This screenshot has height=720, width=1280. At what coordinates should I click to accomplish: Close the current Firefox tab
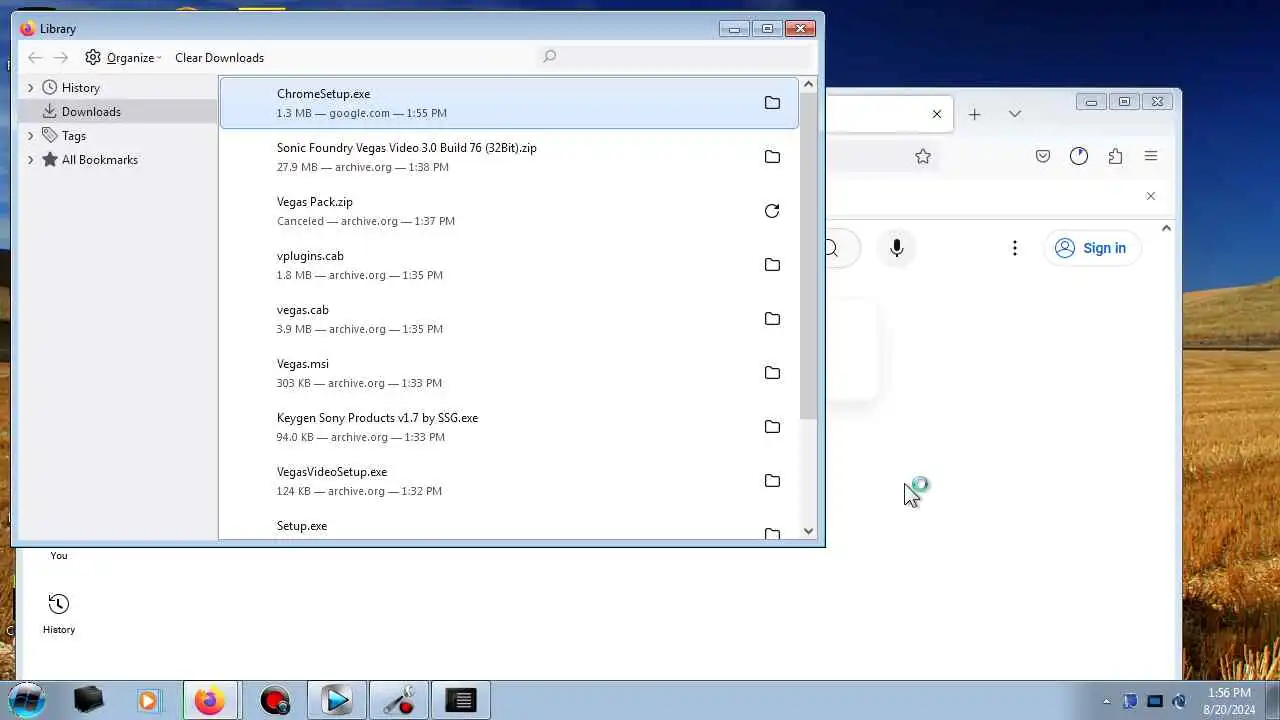point(937,114)
